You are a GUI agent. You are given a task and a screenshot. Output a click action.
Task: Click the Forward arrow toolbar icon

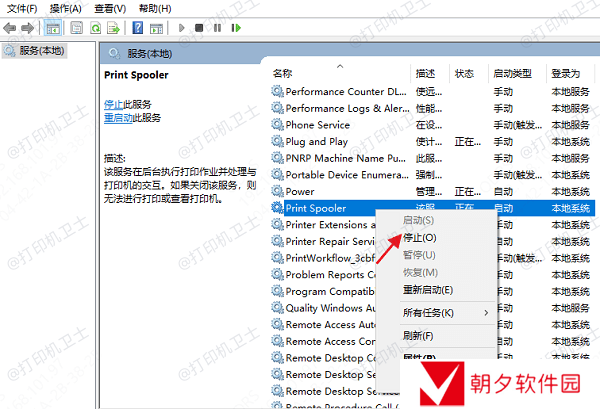tap(28, 28)
